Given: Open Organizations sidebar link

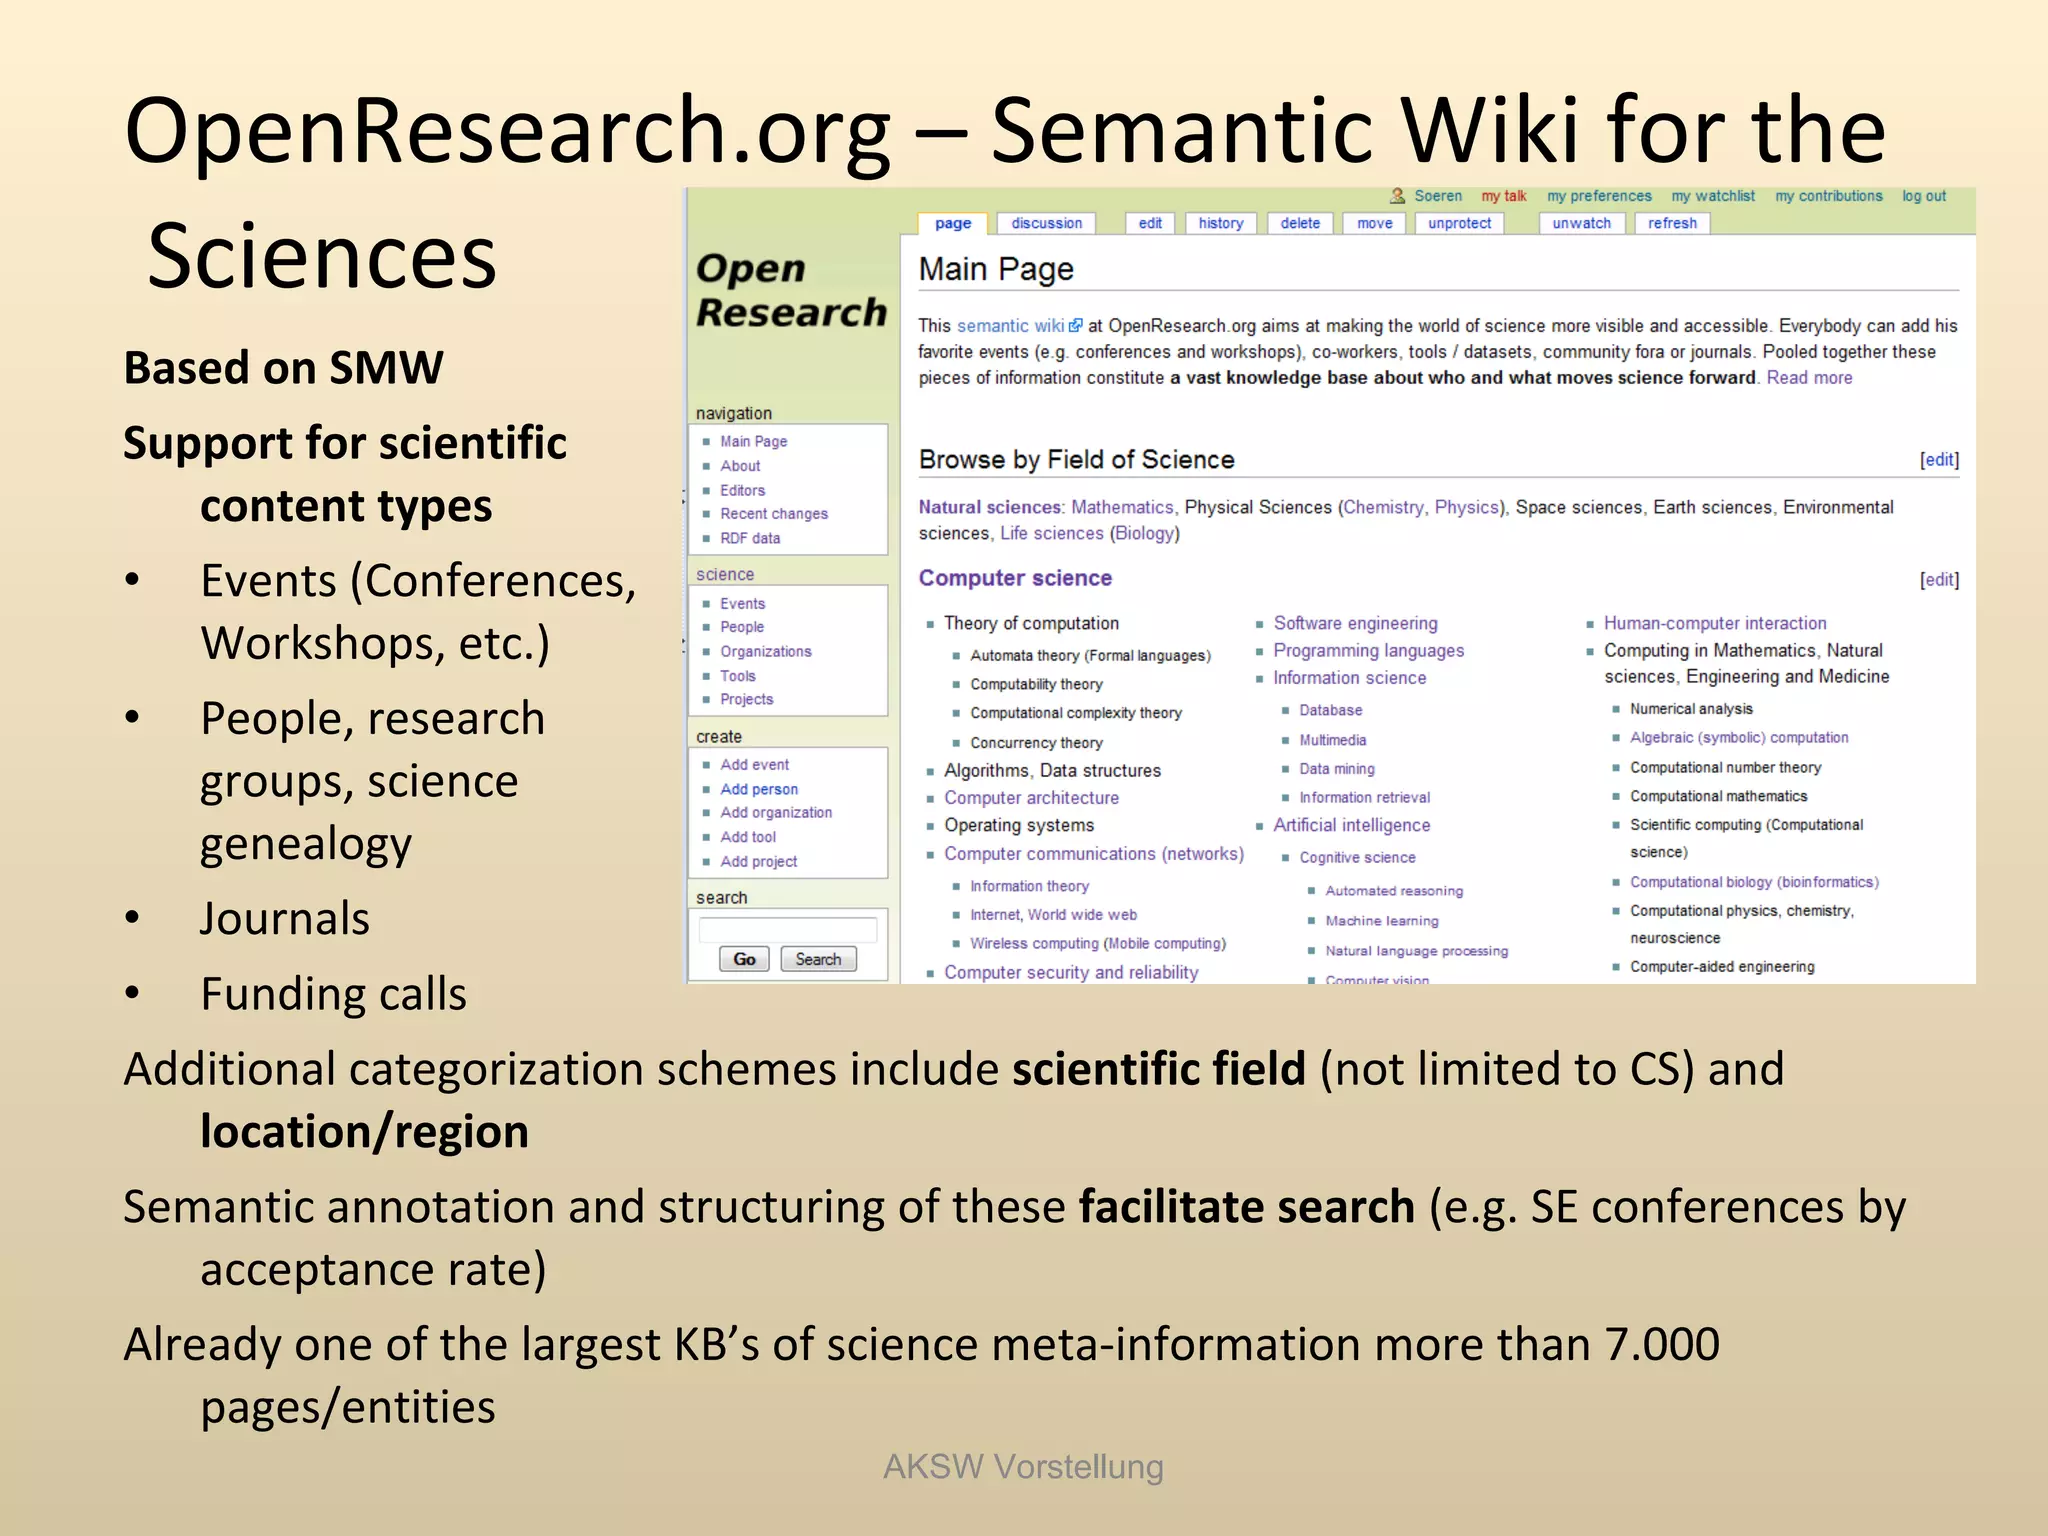Looking at the screenshot, I should [766, 651].
